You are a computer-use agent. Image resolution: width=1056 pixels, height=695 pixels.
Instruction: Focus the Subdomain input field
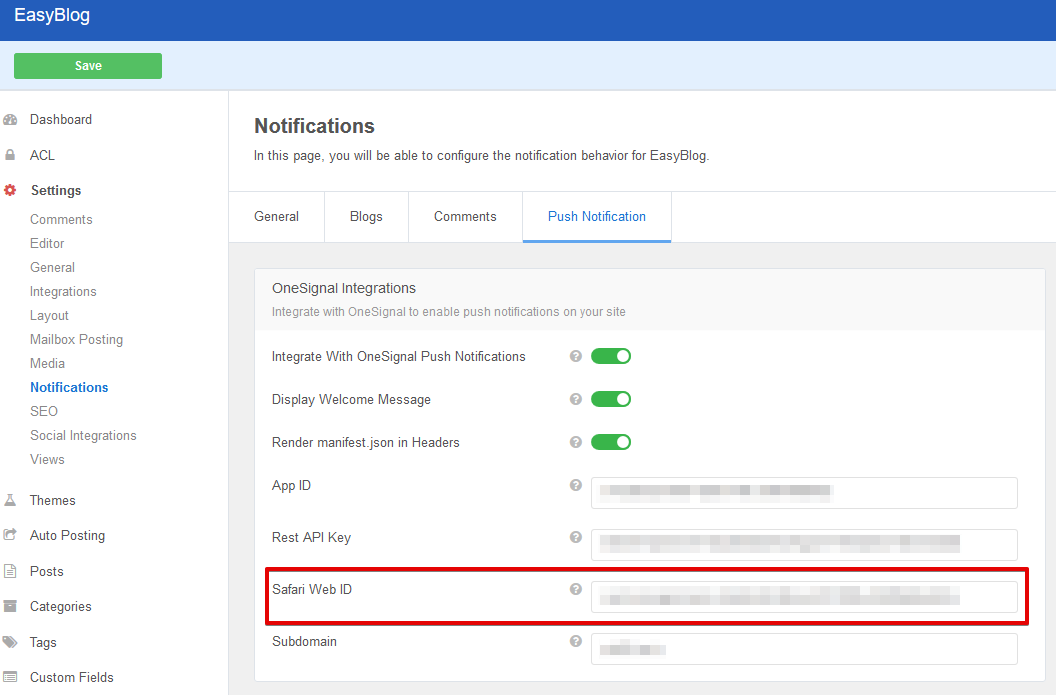point(804,649)
